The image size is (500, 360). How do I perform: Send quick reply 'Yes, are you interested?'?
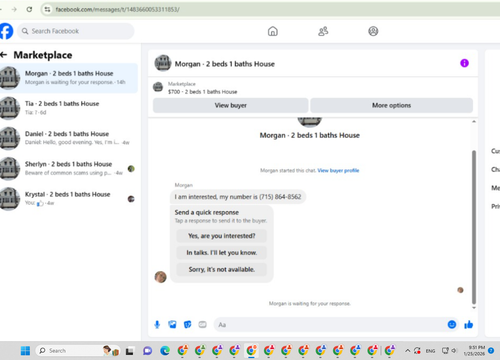click(x=222, y=236)
